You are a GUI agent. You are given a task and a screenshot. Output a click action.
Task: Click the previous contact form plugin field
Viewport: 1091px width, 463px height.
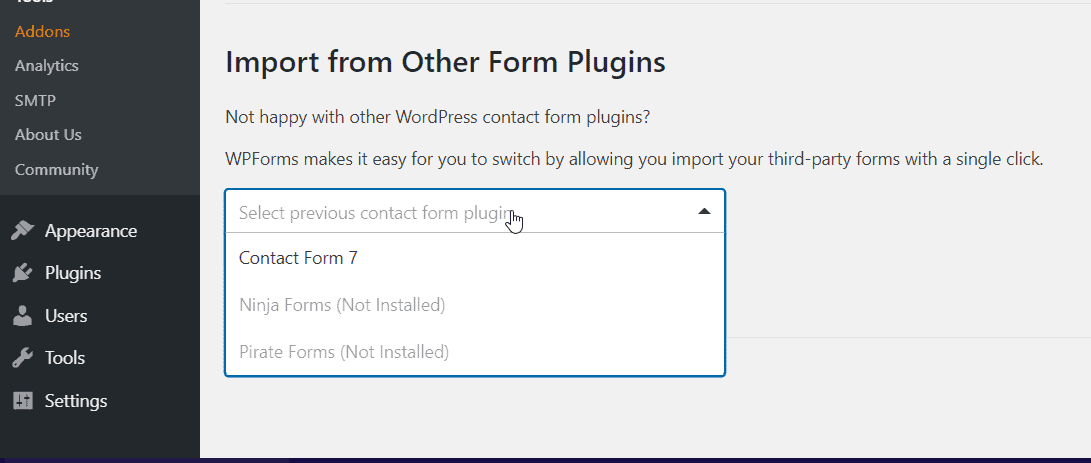pyautogui.click(x=475, y=211)
